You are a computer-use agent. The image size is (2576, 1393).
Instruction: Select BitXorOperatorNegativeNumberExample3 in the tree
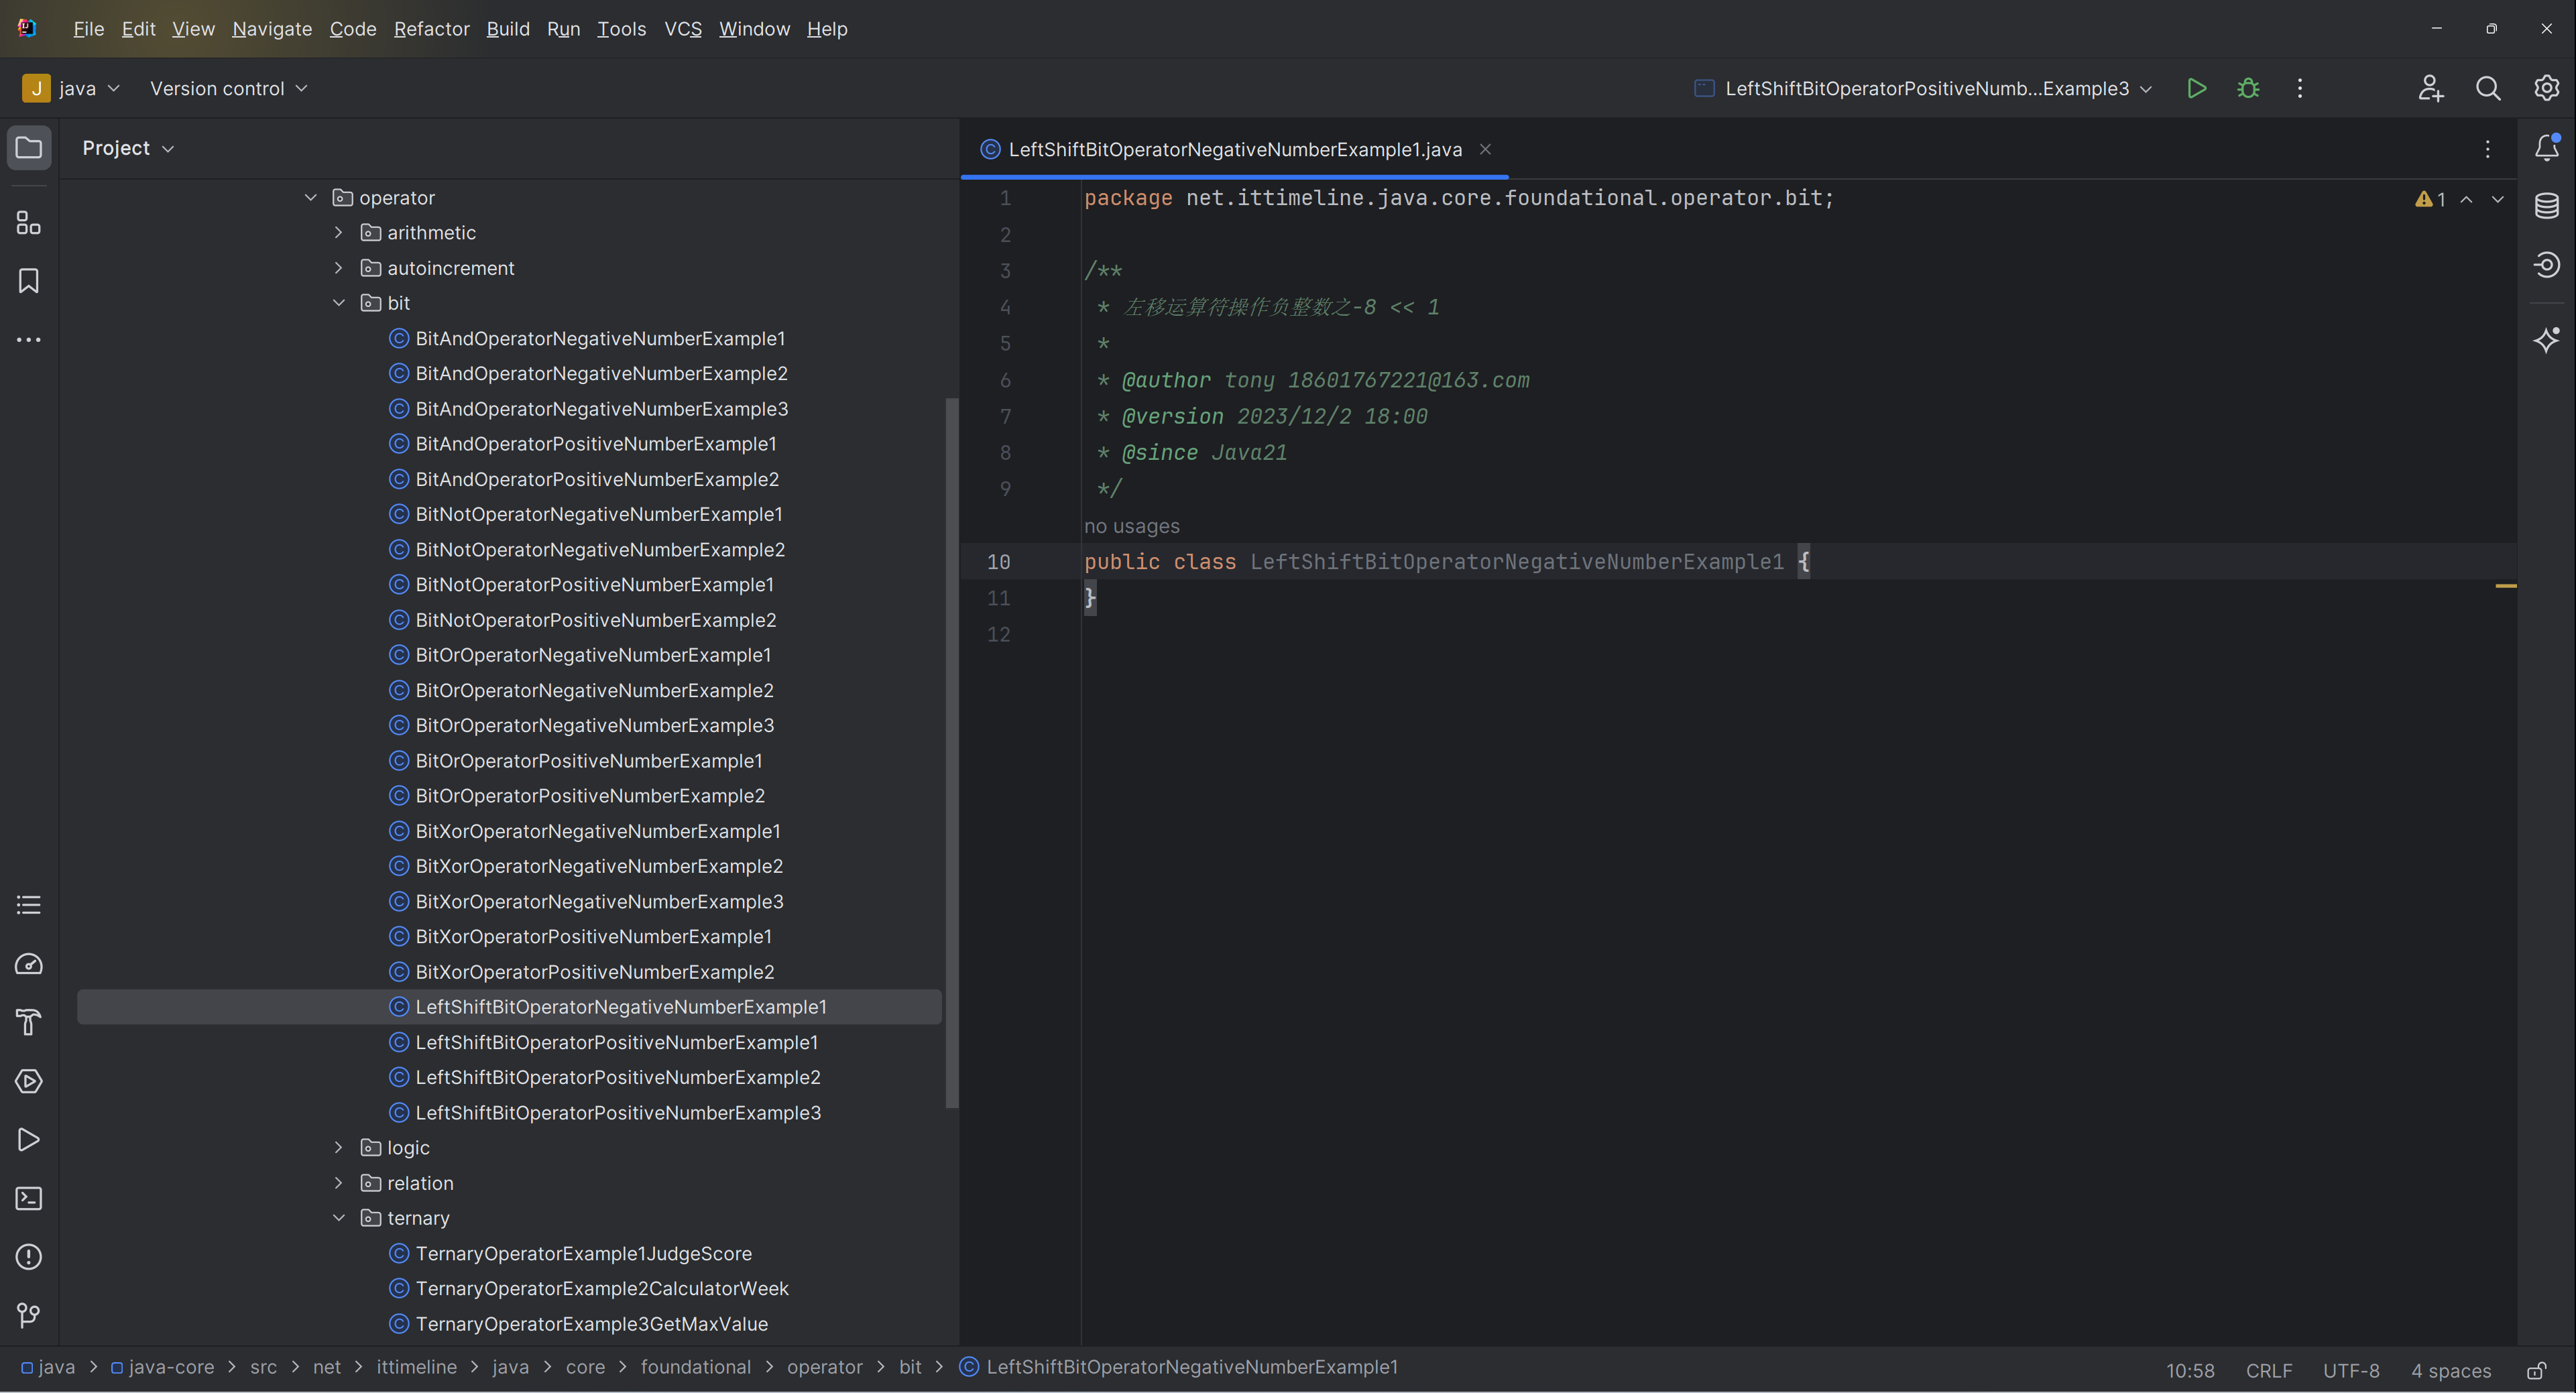point(599,902)
